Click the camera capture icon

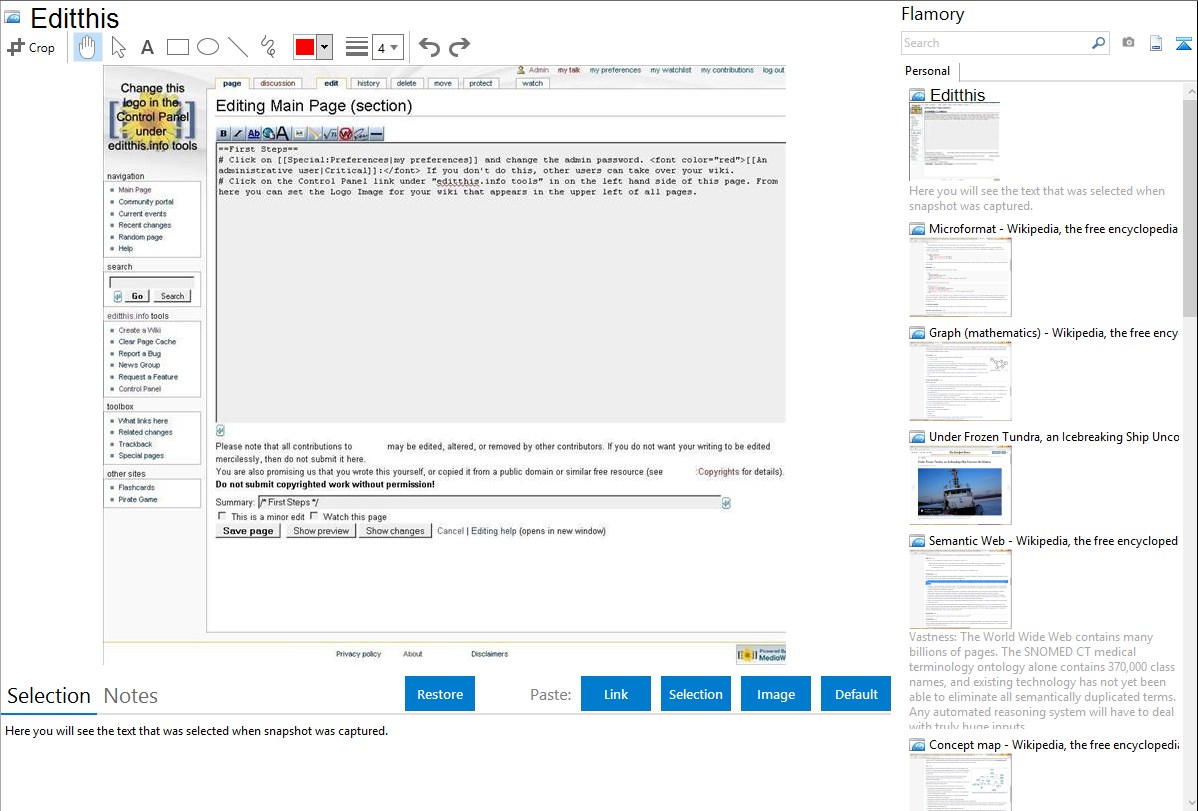(x=1128, y=43)
